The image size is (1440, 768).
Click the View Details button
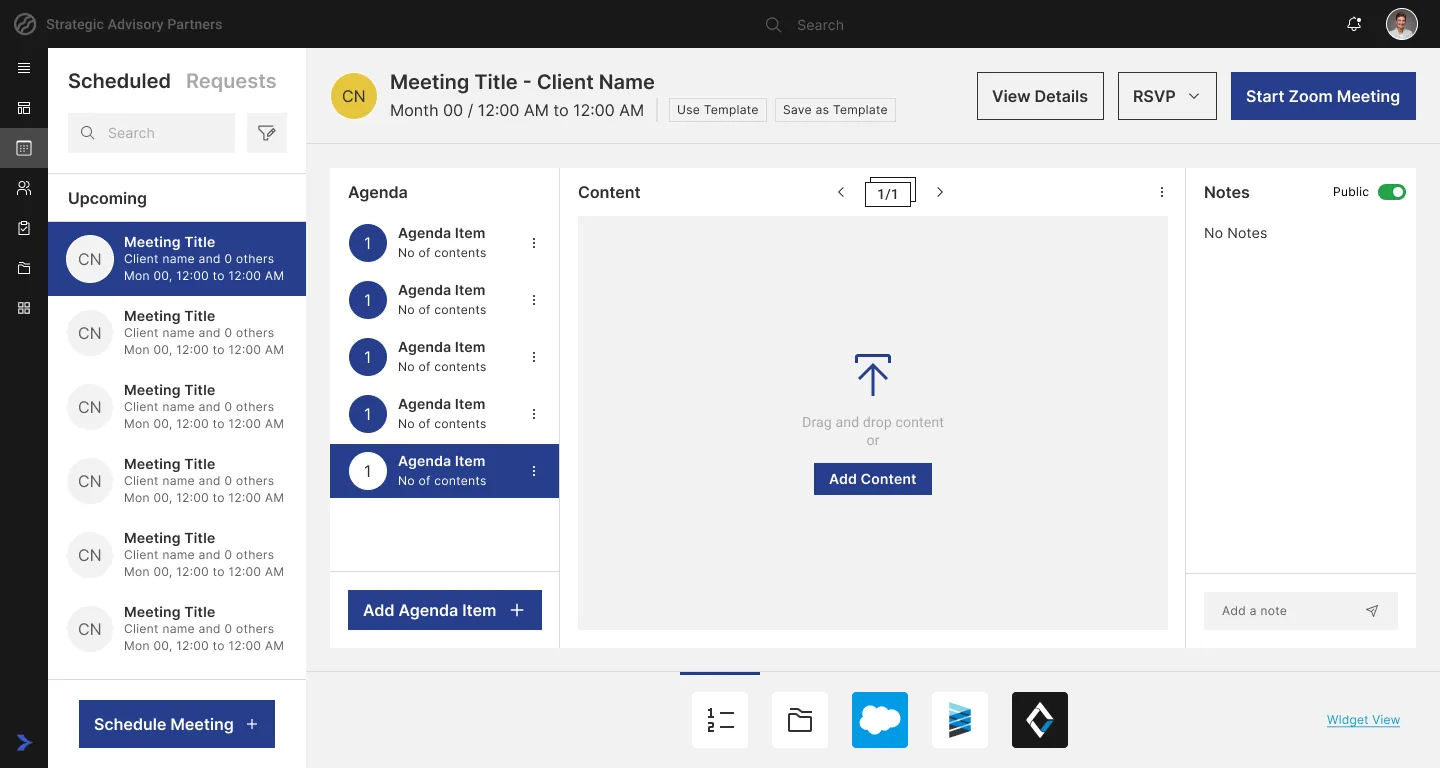coord(1040,96)
